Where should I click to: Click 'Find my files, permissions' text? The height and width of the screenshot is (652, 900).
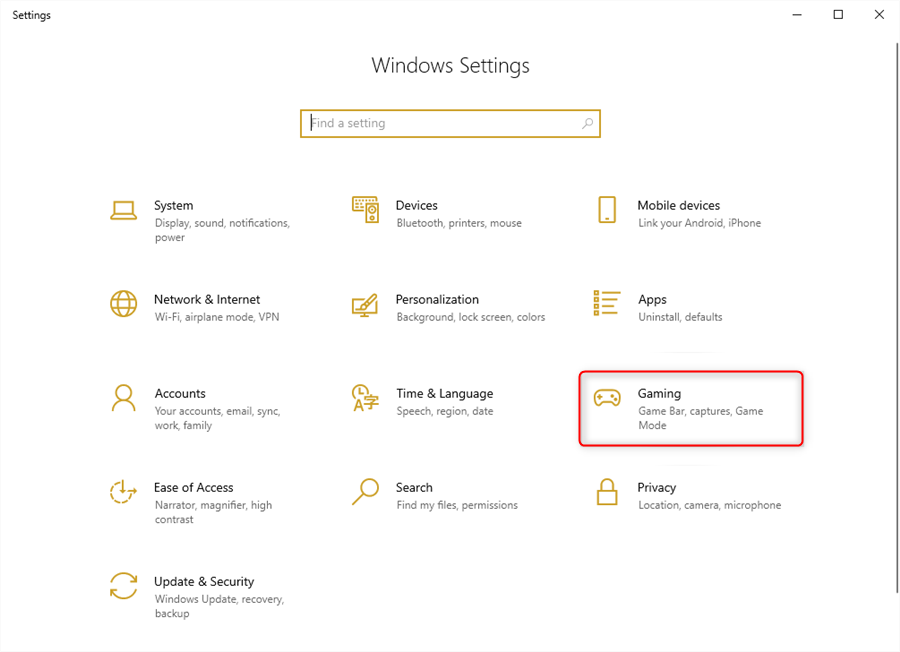pos(457,506)
